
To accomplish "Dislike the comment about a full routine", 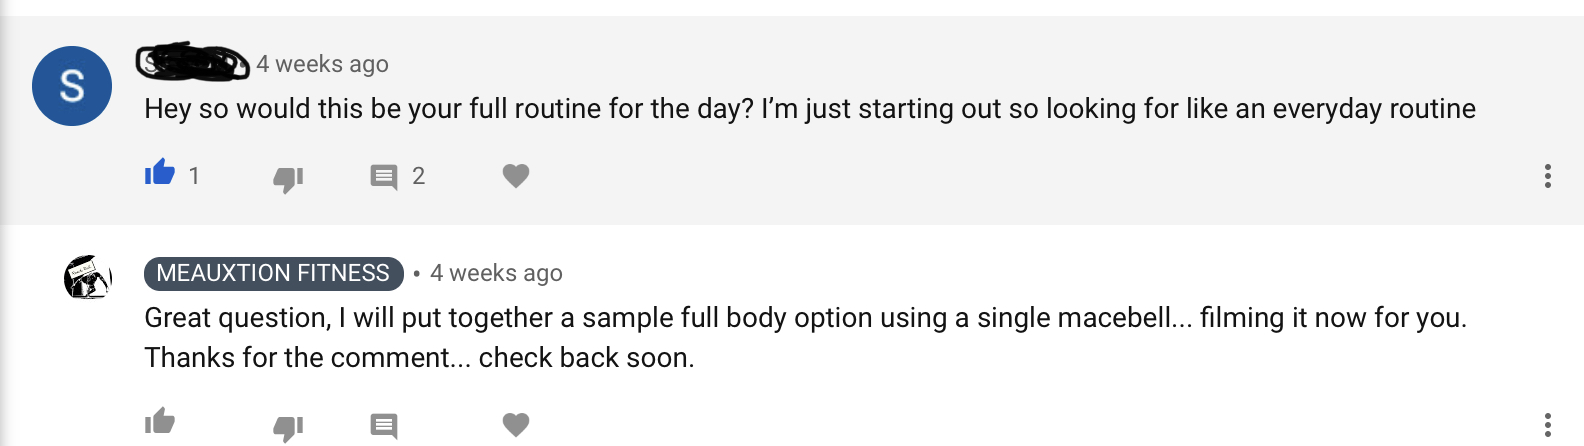I will pos(288,178).
